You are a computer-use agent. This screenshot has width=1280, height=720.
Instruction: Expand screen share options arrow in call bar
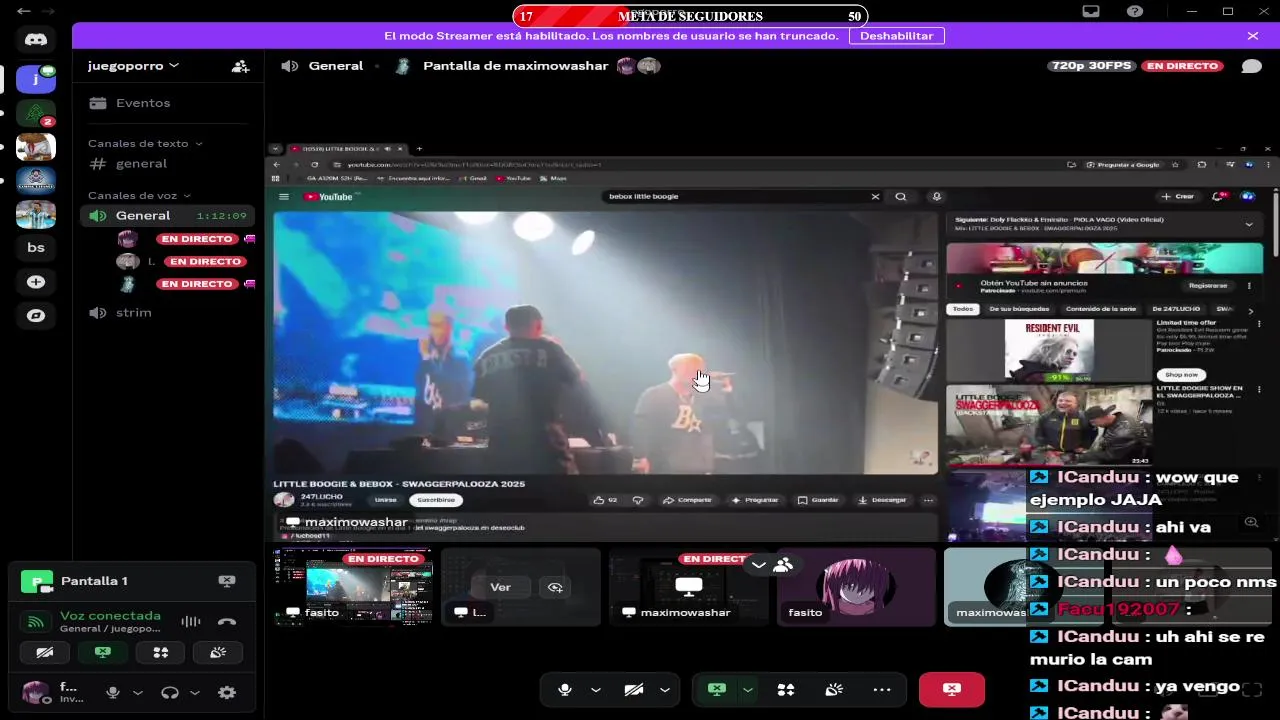[748, 690]
